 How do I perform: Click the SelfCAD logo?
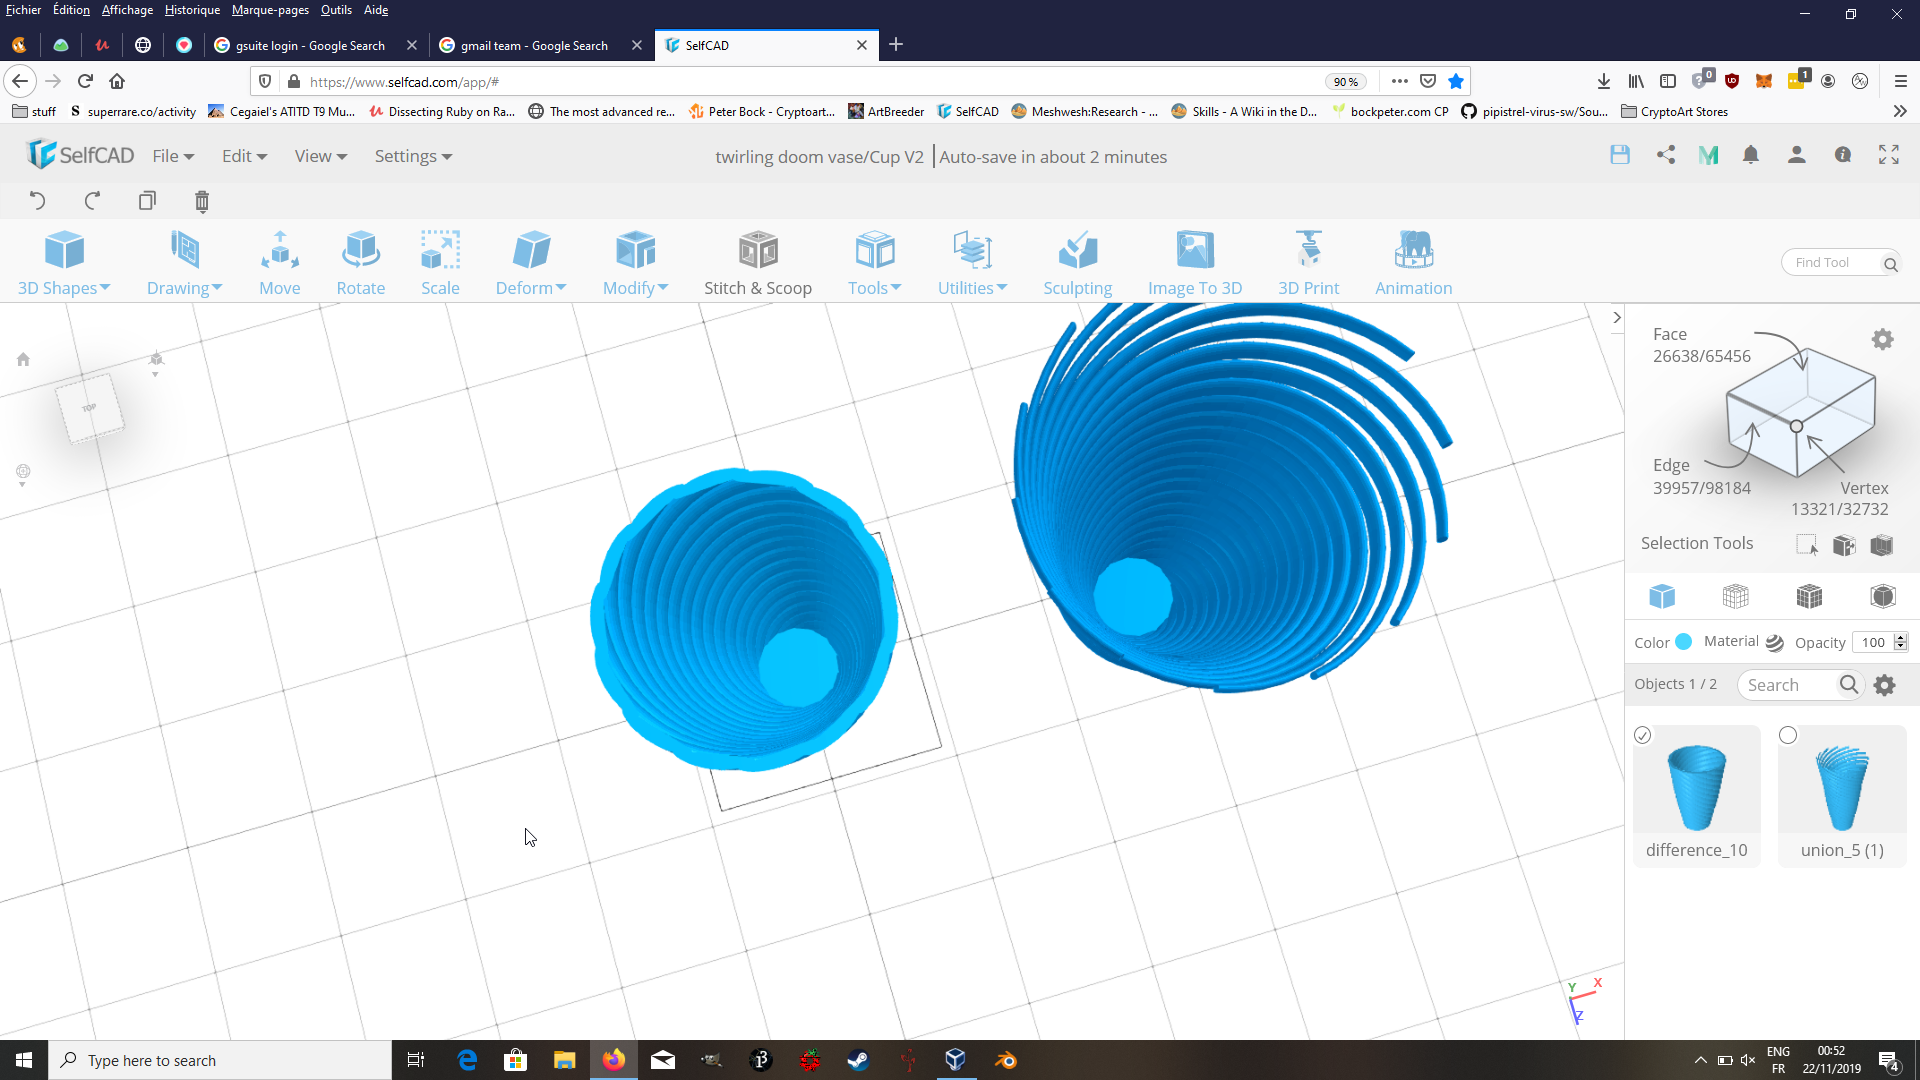click(80, 155)
